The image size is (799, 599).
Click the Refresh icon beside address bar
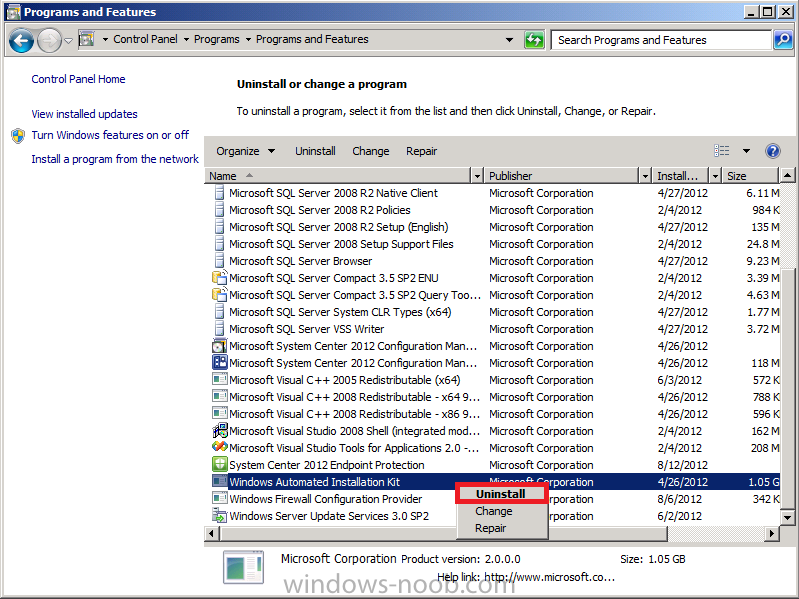[x=534, y=40]
